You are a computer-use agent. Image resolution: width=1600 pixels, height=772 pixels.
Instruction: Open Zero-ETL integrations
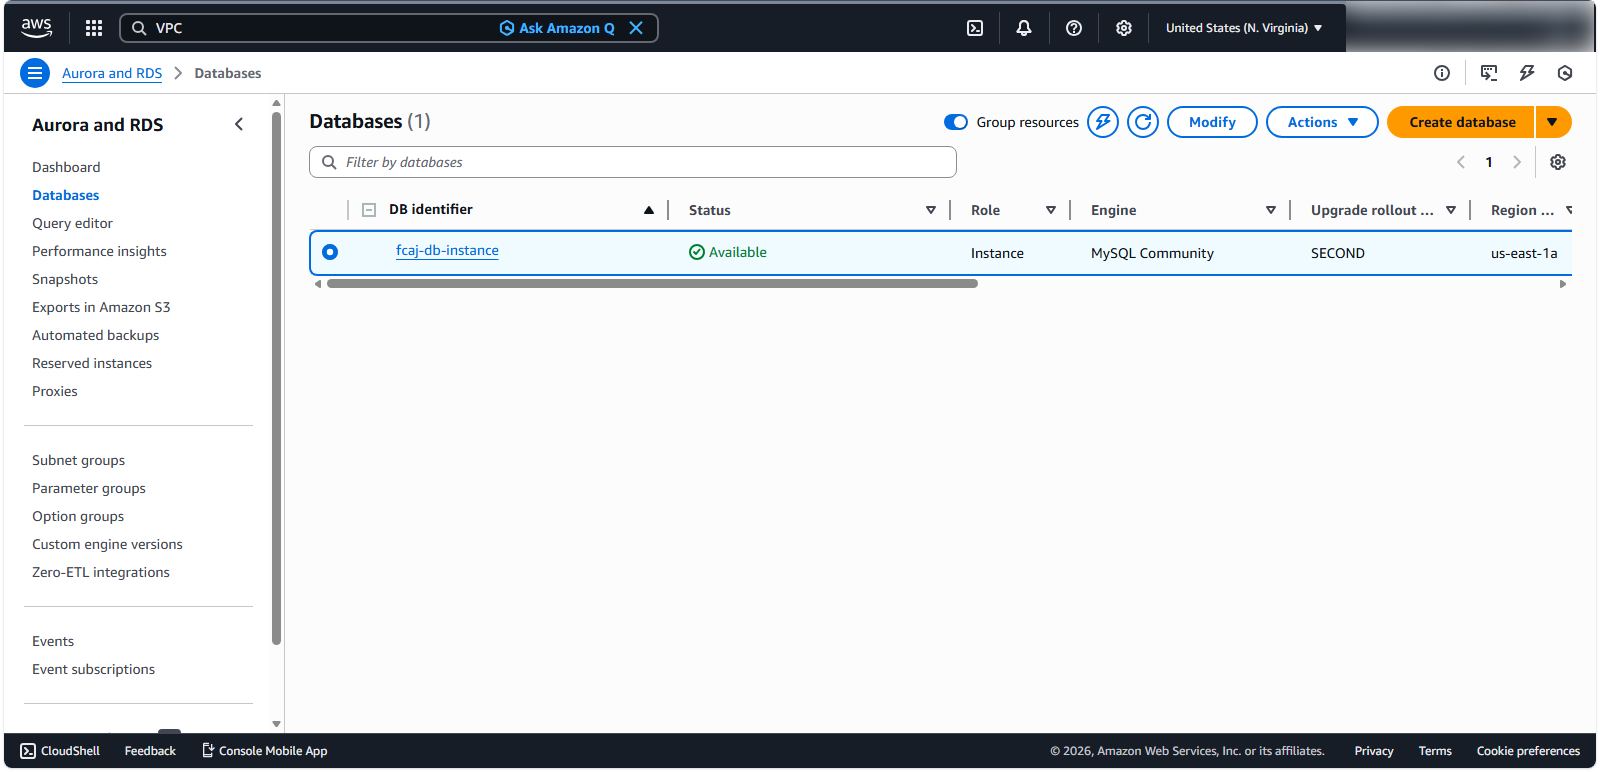101,572
